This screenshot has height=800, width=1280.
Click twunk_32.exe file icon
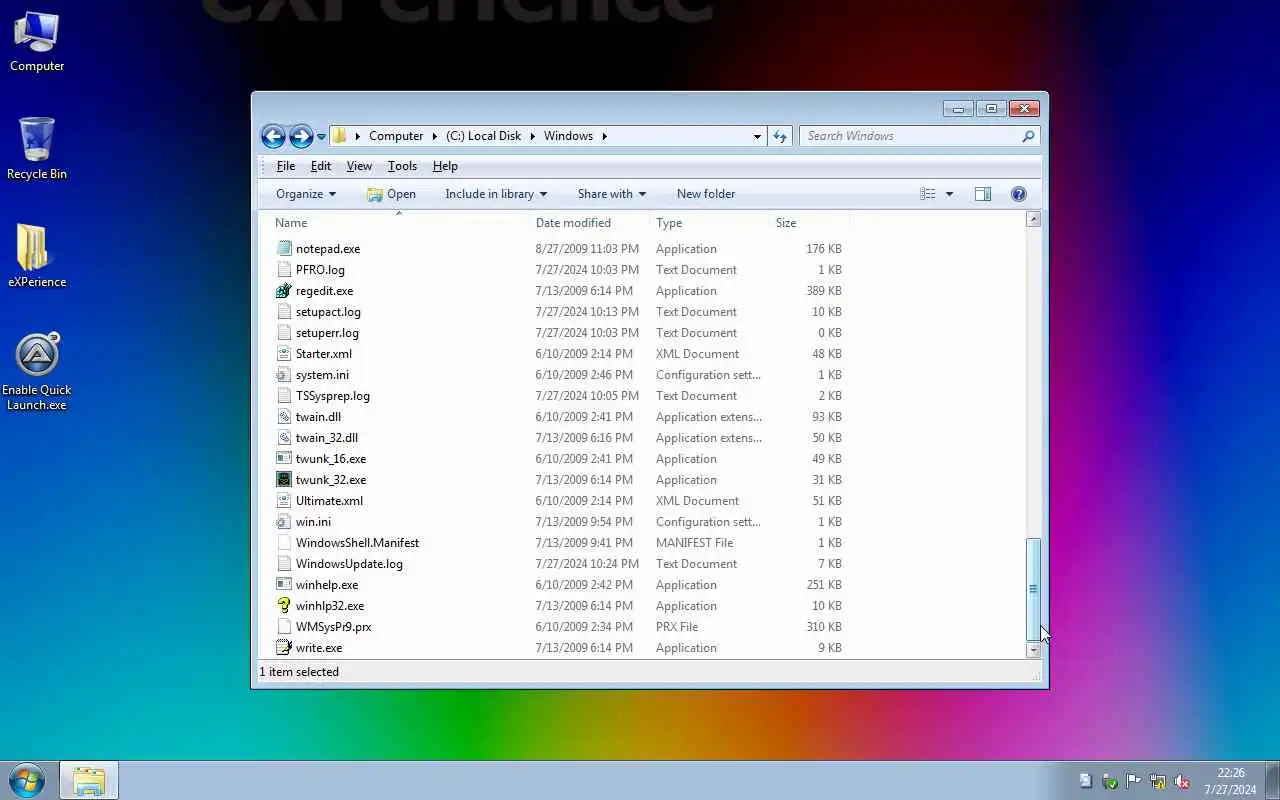point(284,480)
